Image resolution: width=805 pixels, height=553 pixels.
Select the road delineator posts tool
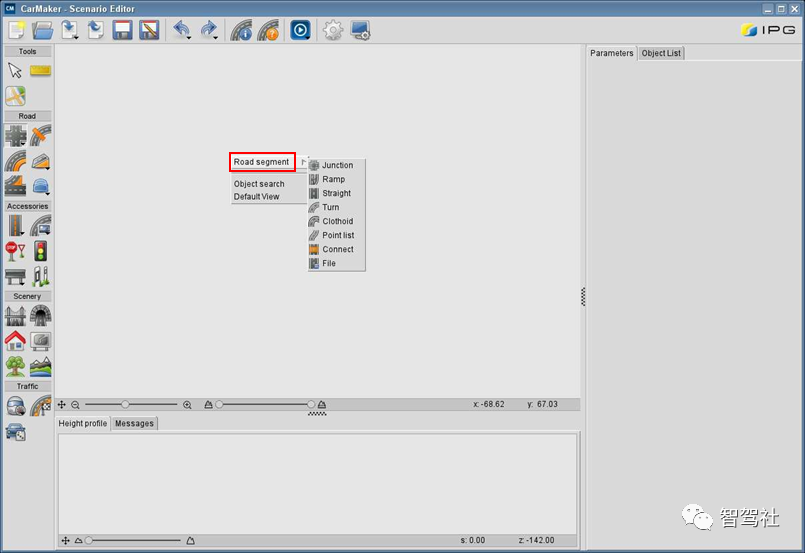click(x=41, y=276)
